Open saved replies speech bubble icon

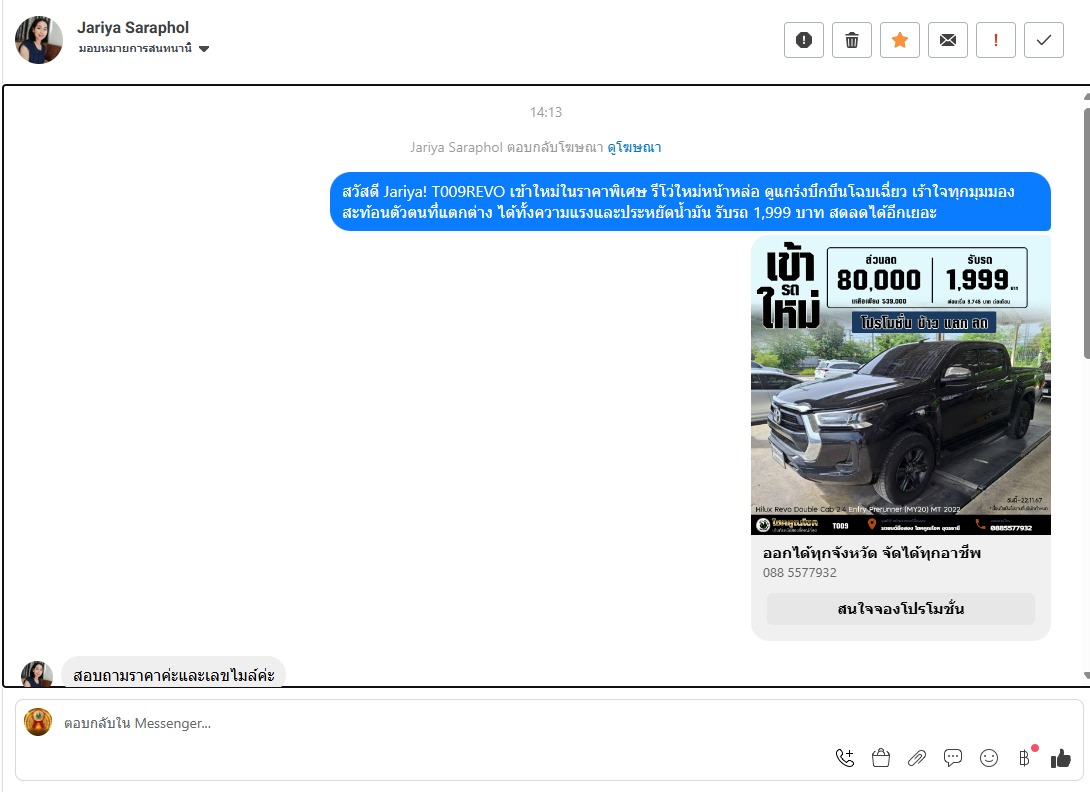click(953, 758)
